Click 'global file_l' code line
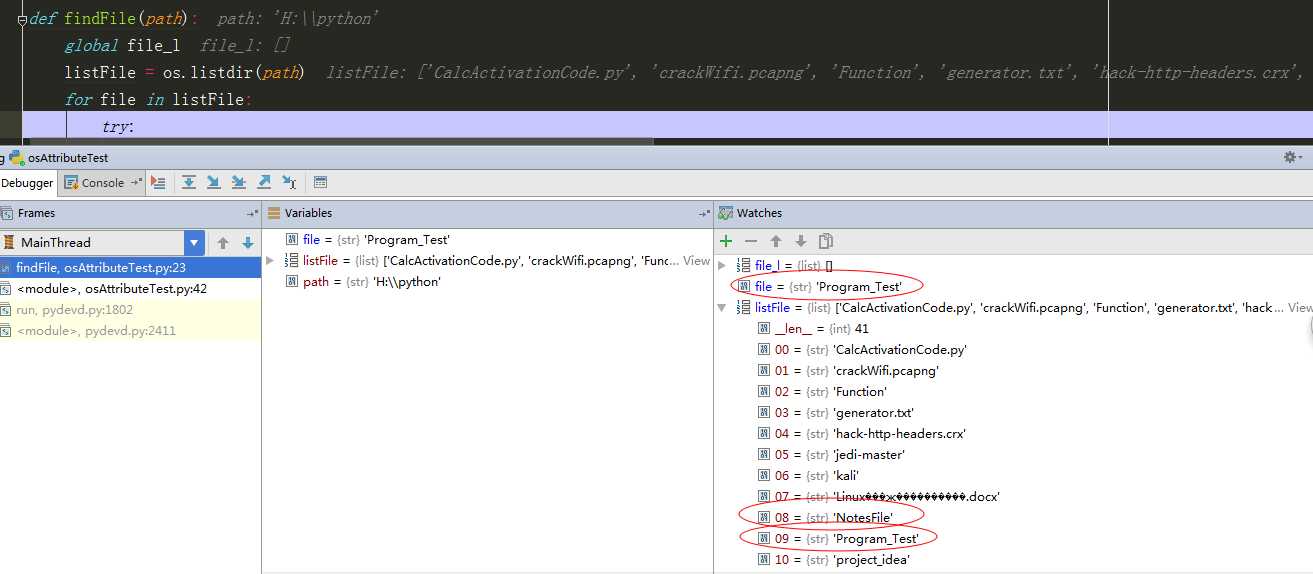The width and height of the screenshot is (1313, 574). tap(122, 45)
